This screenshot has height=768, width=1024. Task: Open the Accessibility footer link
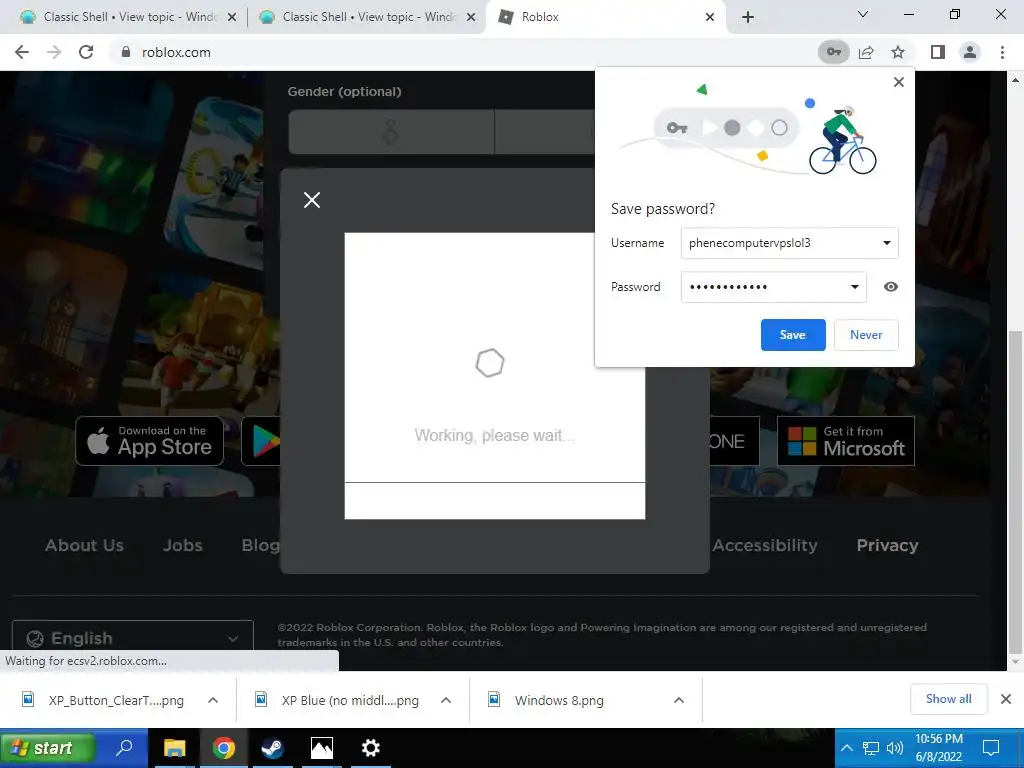pos(765,545)
